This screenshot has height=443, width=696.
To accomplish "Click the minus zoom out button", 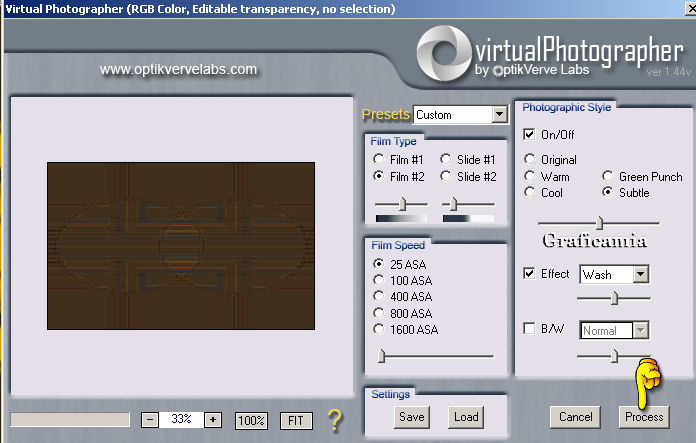I will click(150, 420).
